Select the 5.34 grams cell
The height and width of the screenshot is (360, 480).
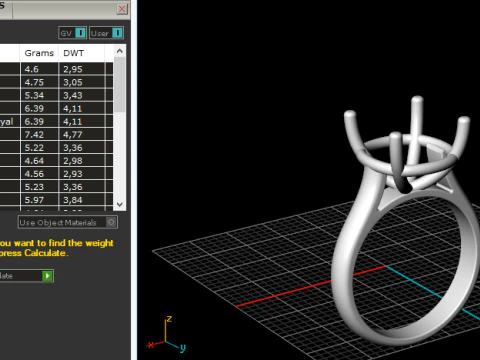coord(39,95)
